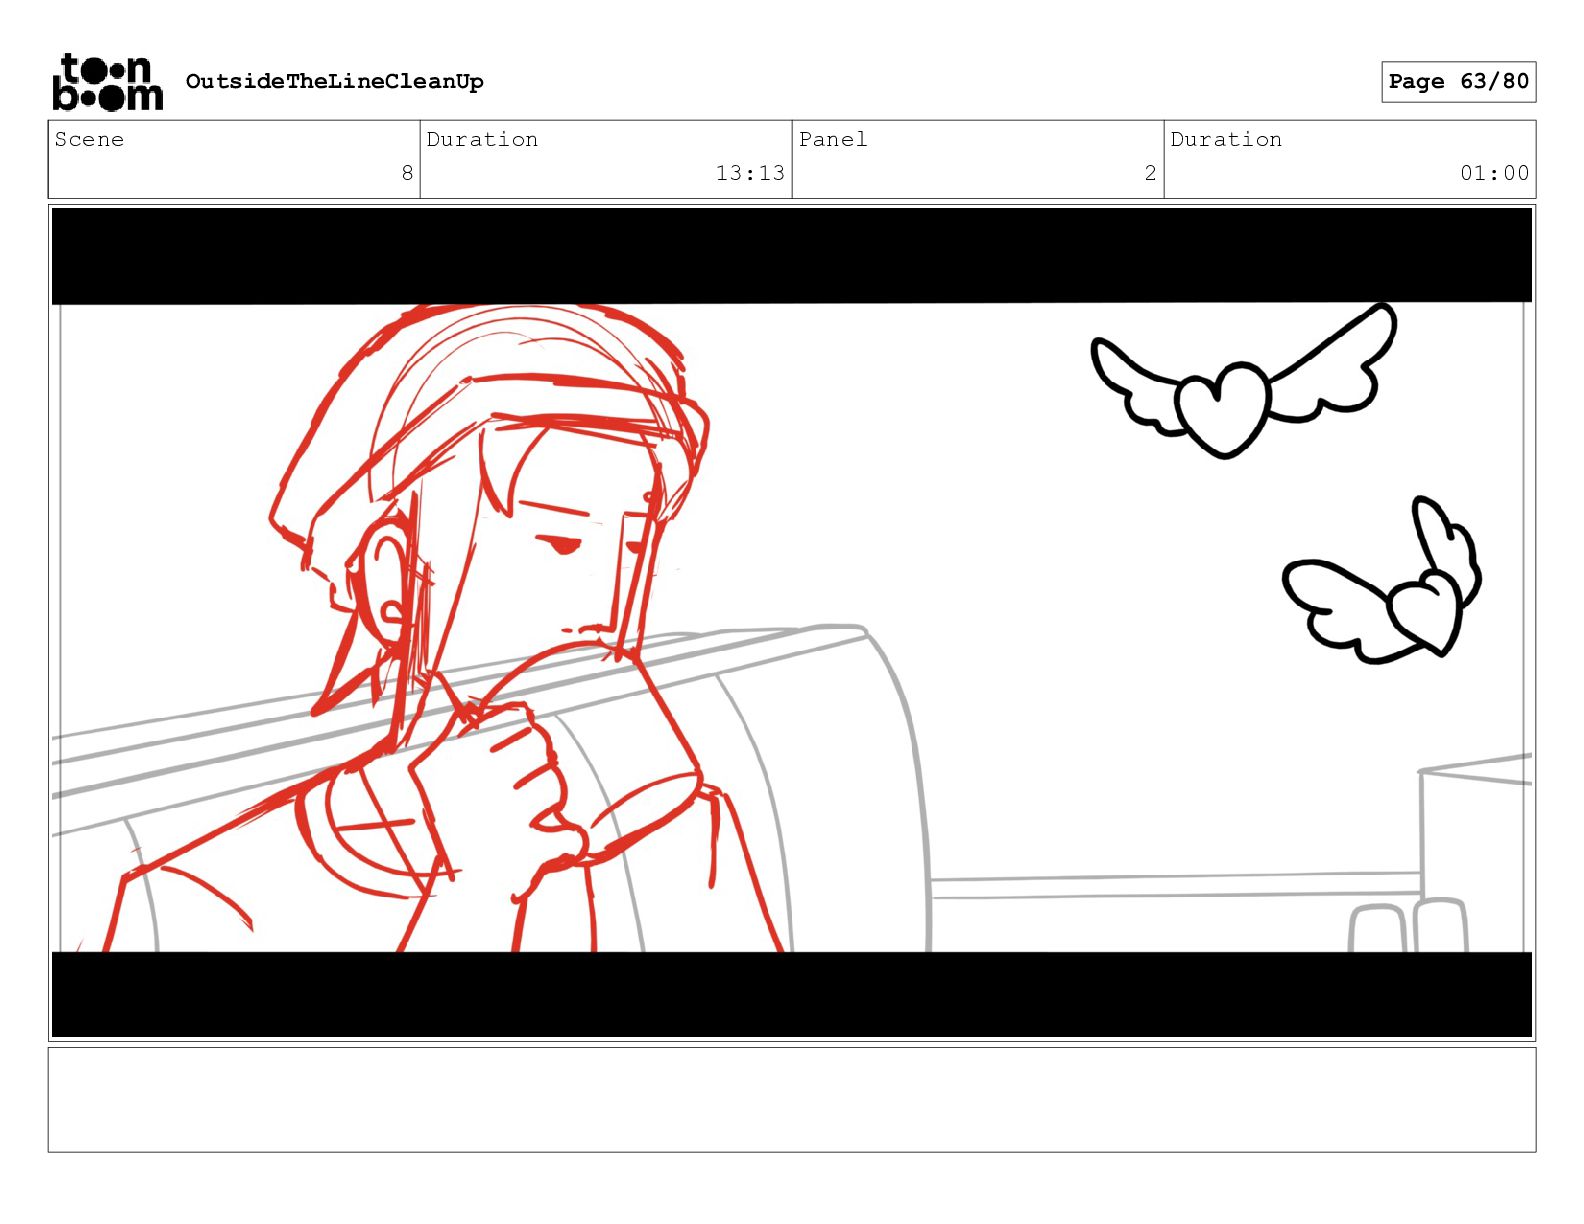
Task: Click the scene duration 13:13 value
Action: click(750, 173)
